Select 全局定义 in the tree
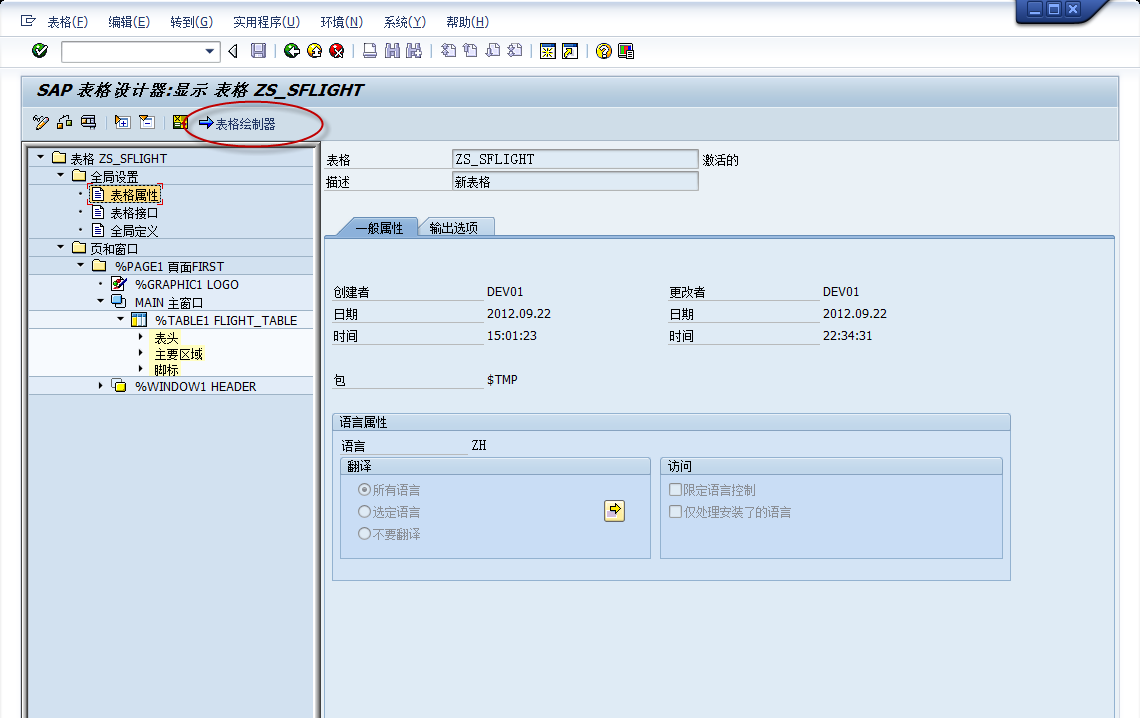 point(135,231)
